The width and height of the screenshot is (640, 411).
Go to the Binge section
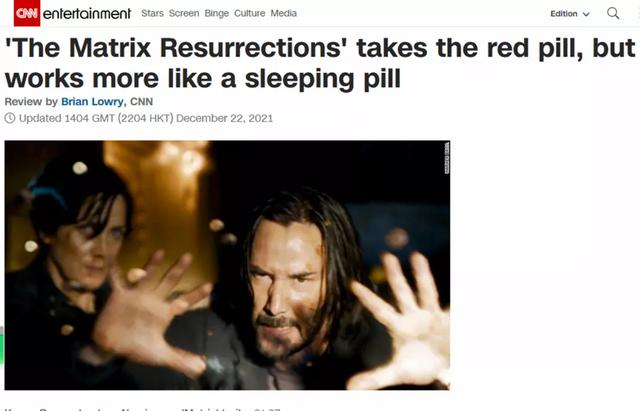click(x=216, y=13)
